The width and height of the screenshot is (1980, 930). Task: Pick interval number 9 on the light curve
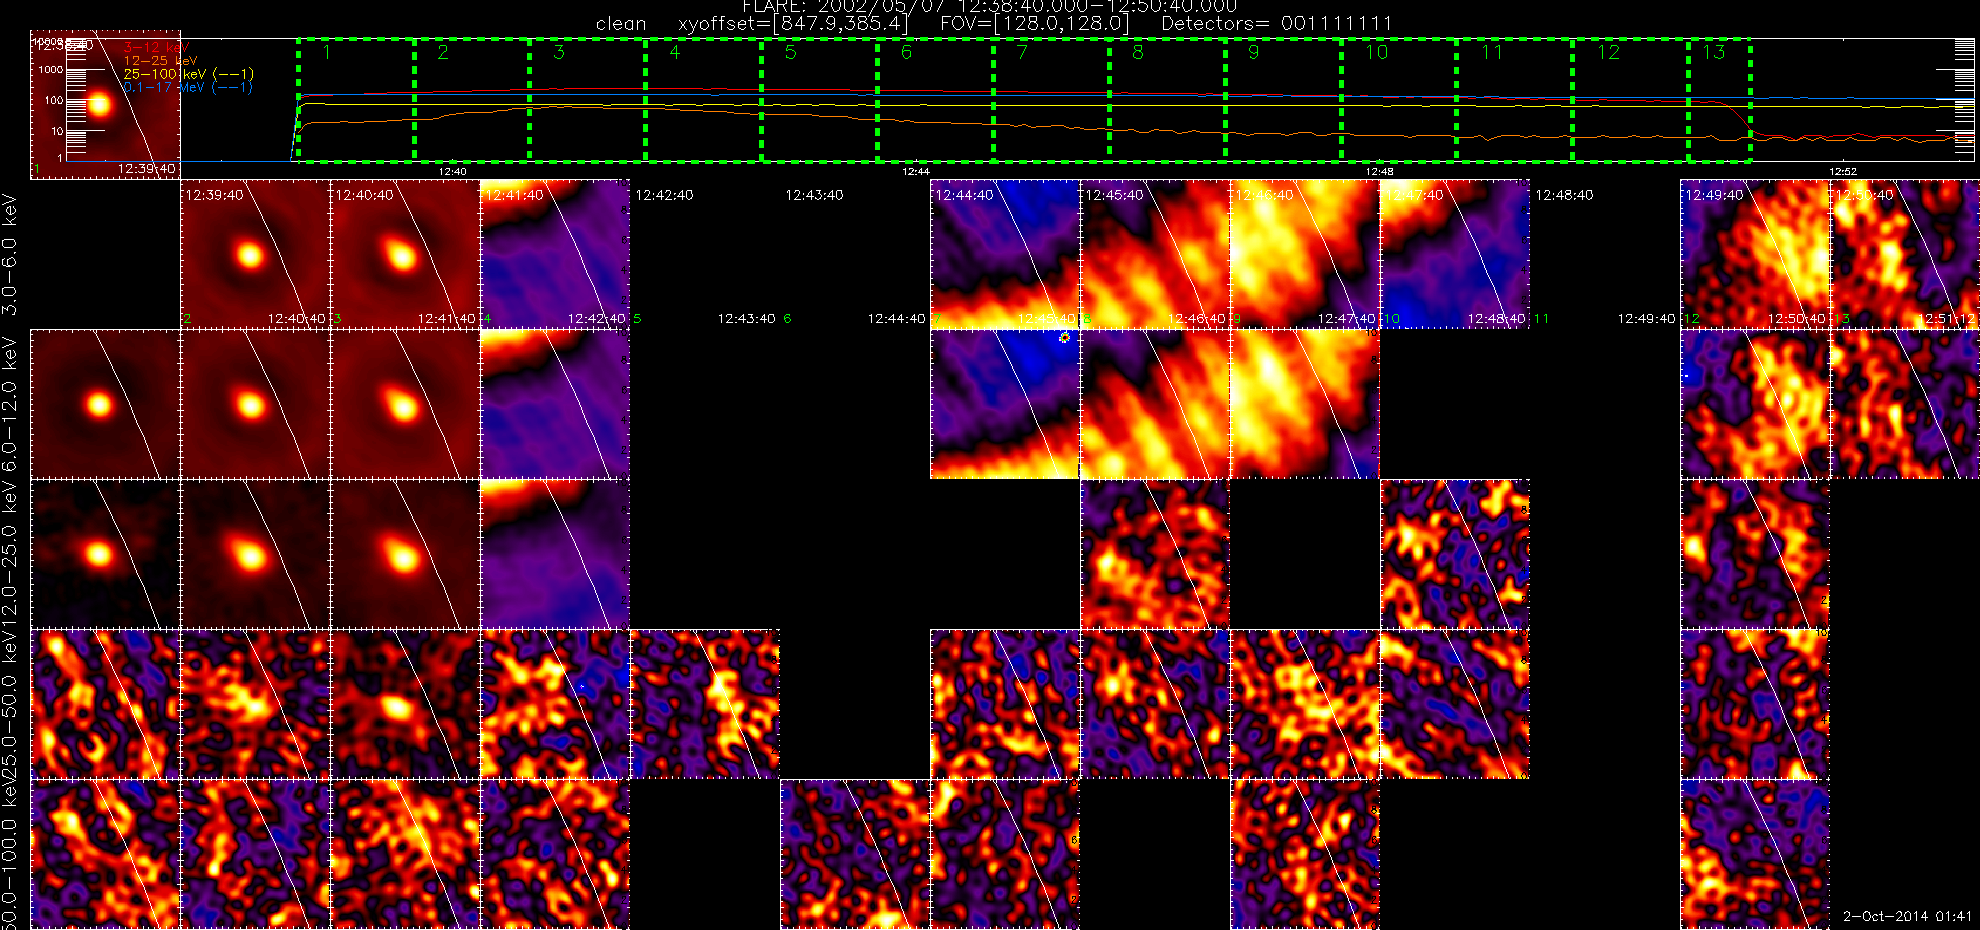[x=1254, y=52]
